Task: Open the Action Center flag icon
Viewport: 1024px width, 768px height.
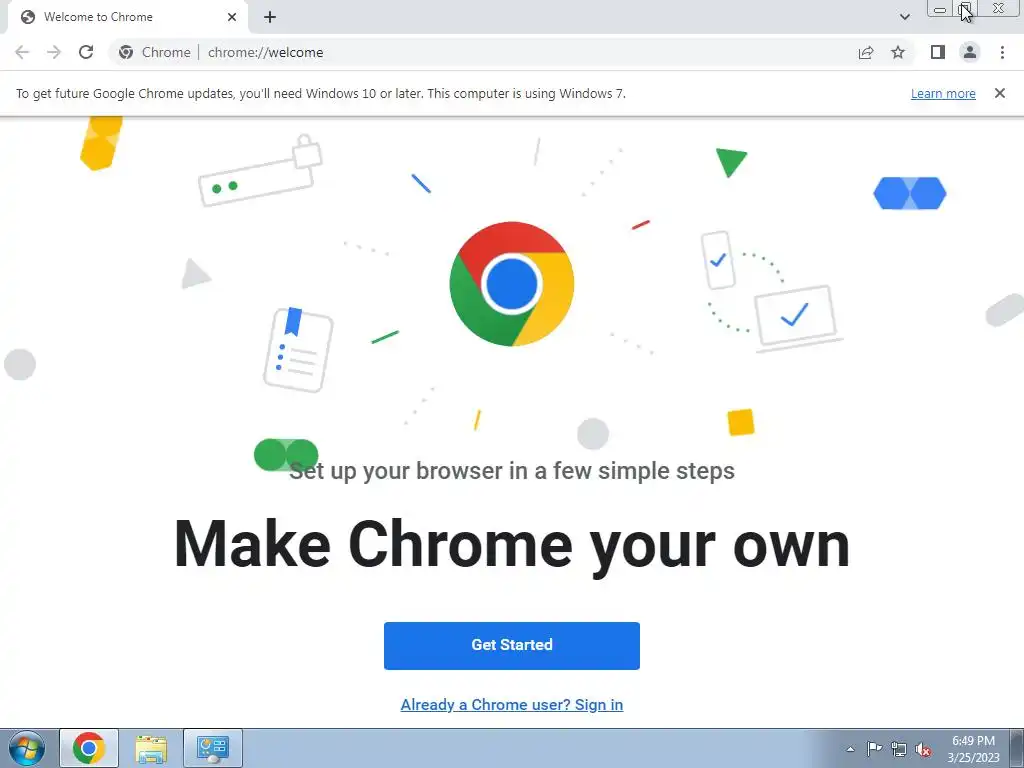Action: pyautogui.click(x=874, y=749)
